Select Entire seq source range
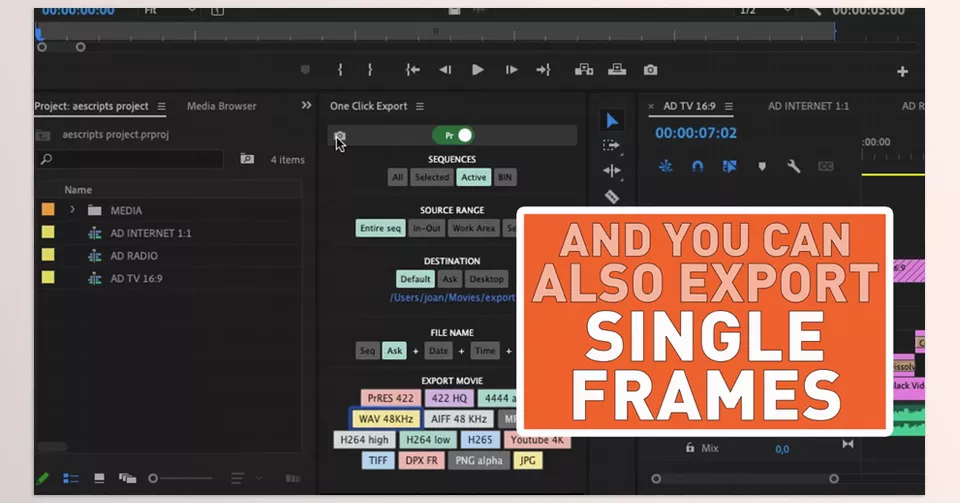Screen dimensions: 960x503 click(x=380, y=228)
